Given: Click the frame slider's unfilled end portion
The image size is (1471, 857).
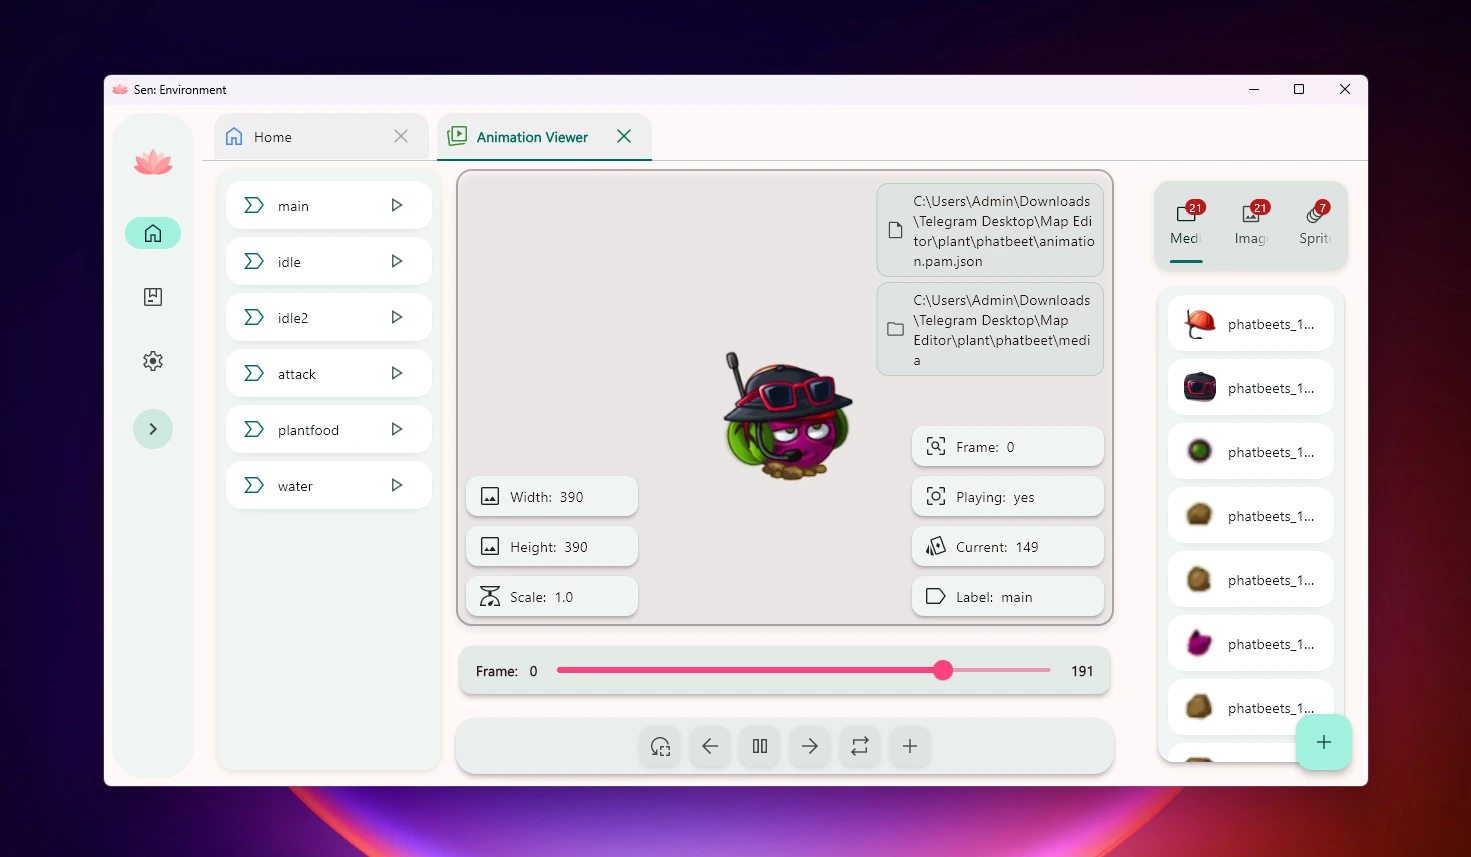Looking at the screenshot, I should point(1000,670).
